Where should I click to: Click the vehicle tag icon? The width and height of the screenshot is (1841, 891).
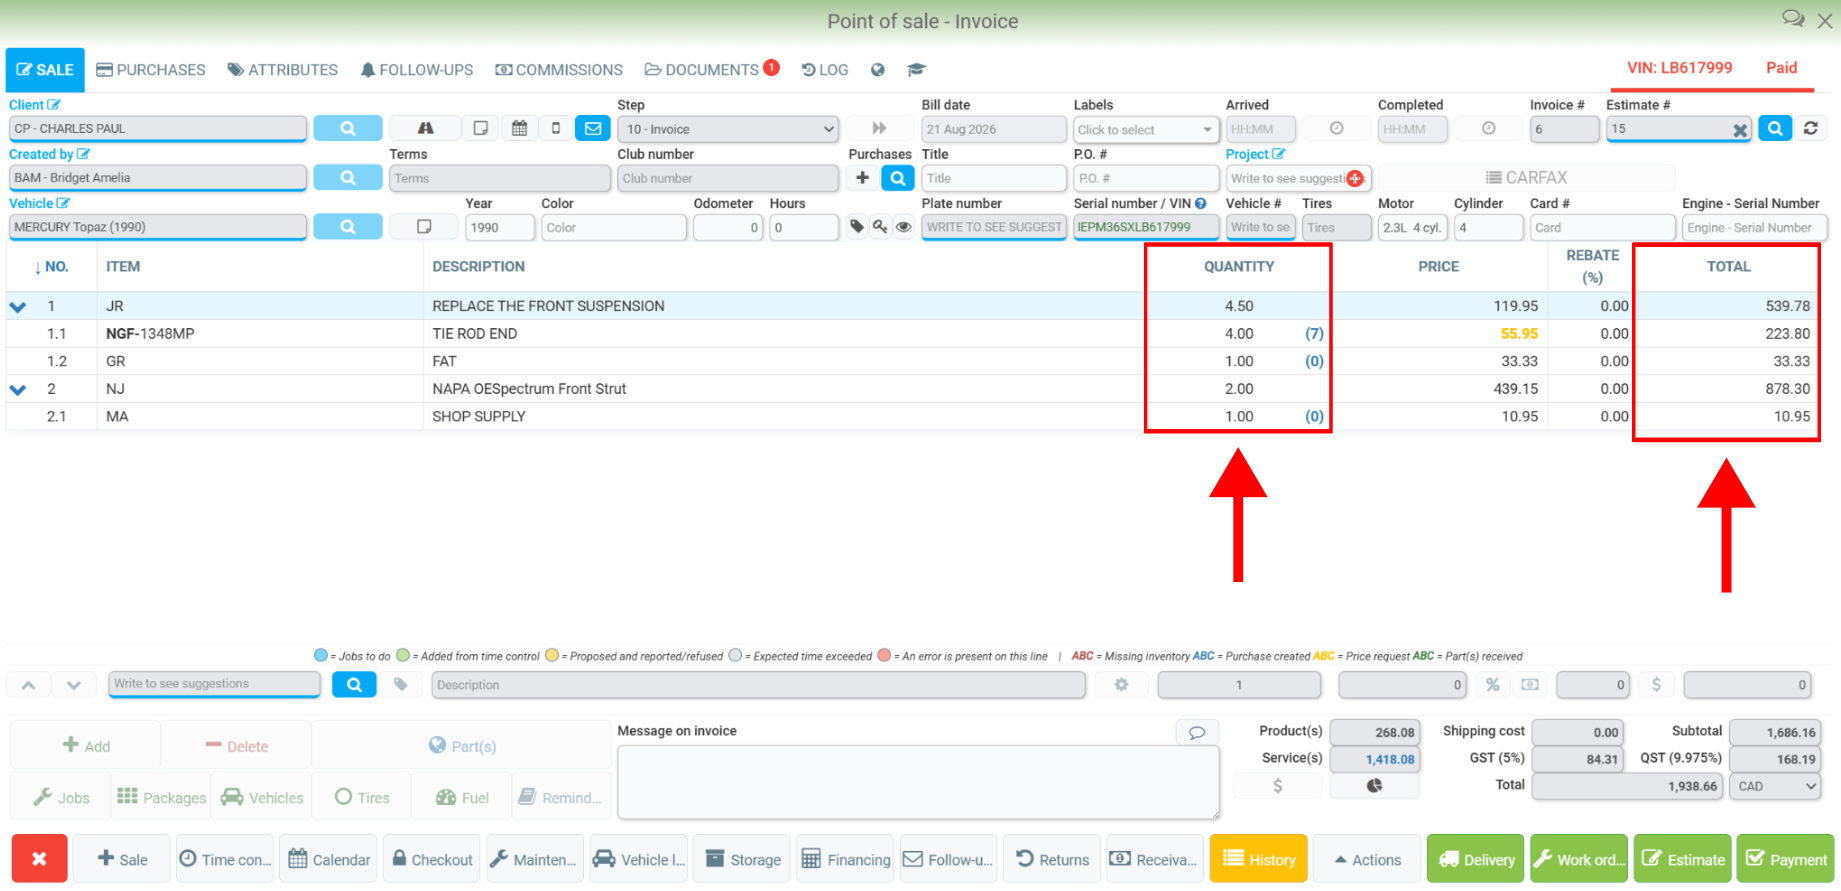tap(857, 227)
